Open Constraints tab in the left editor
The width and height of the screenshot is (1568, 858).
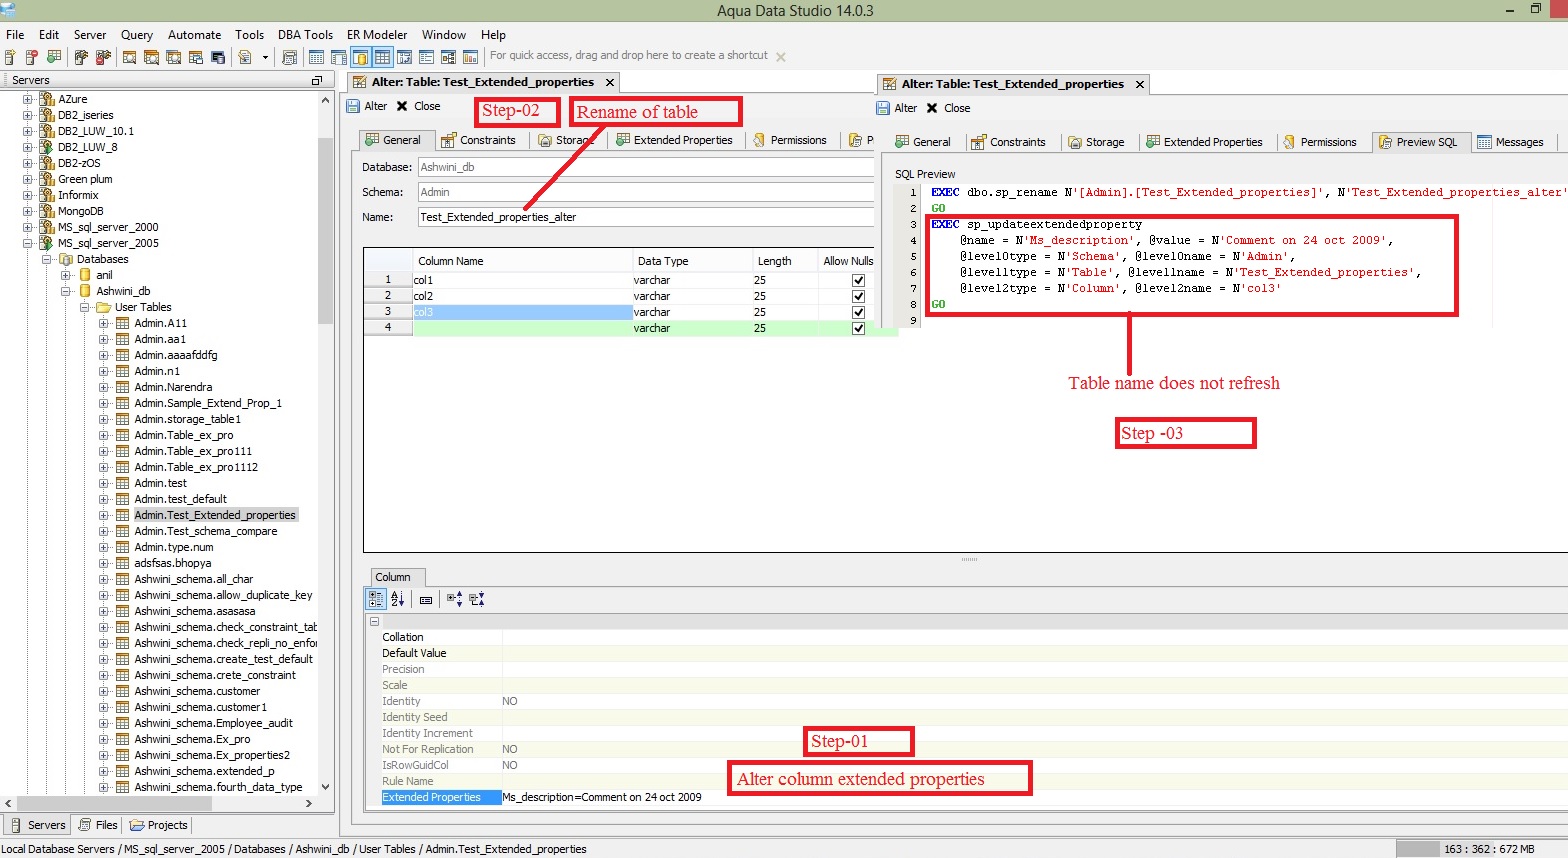click(479, 140)
